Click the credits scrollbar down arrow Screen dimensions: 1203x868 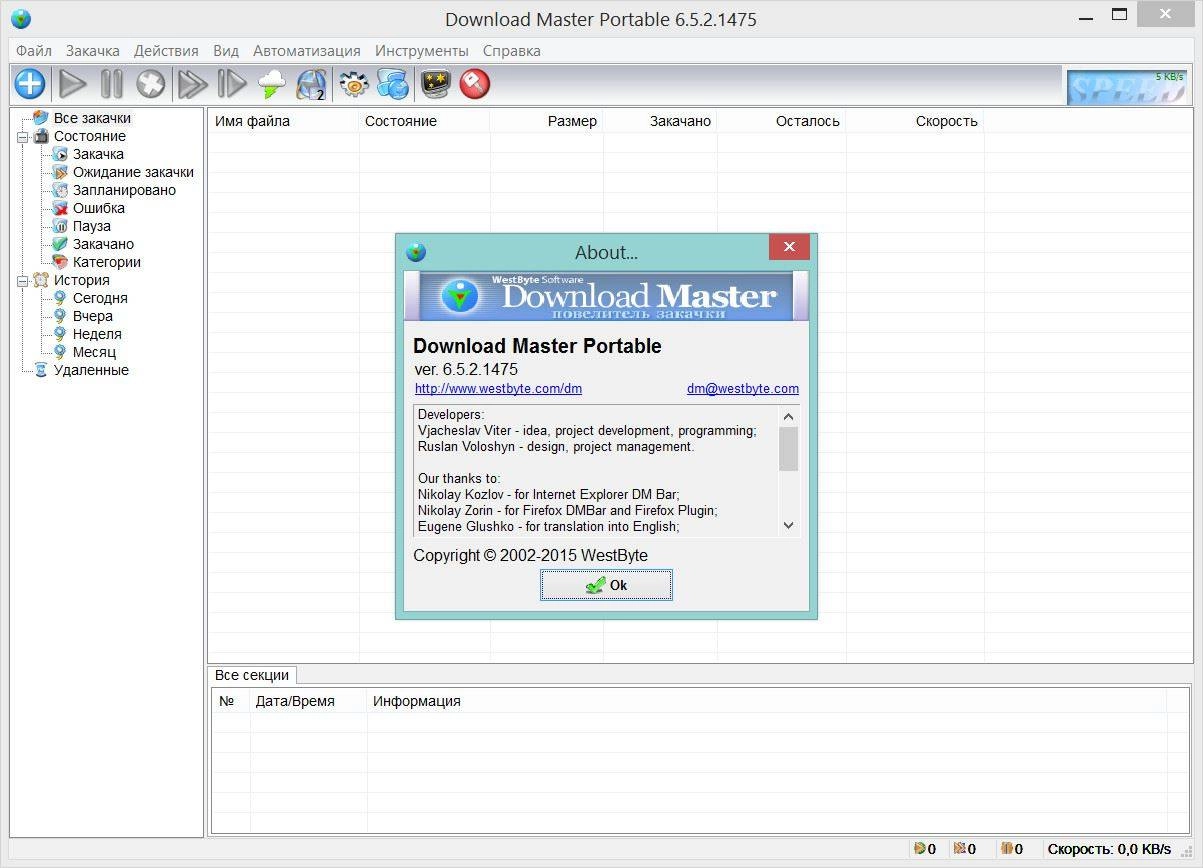tap(788, 525)
